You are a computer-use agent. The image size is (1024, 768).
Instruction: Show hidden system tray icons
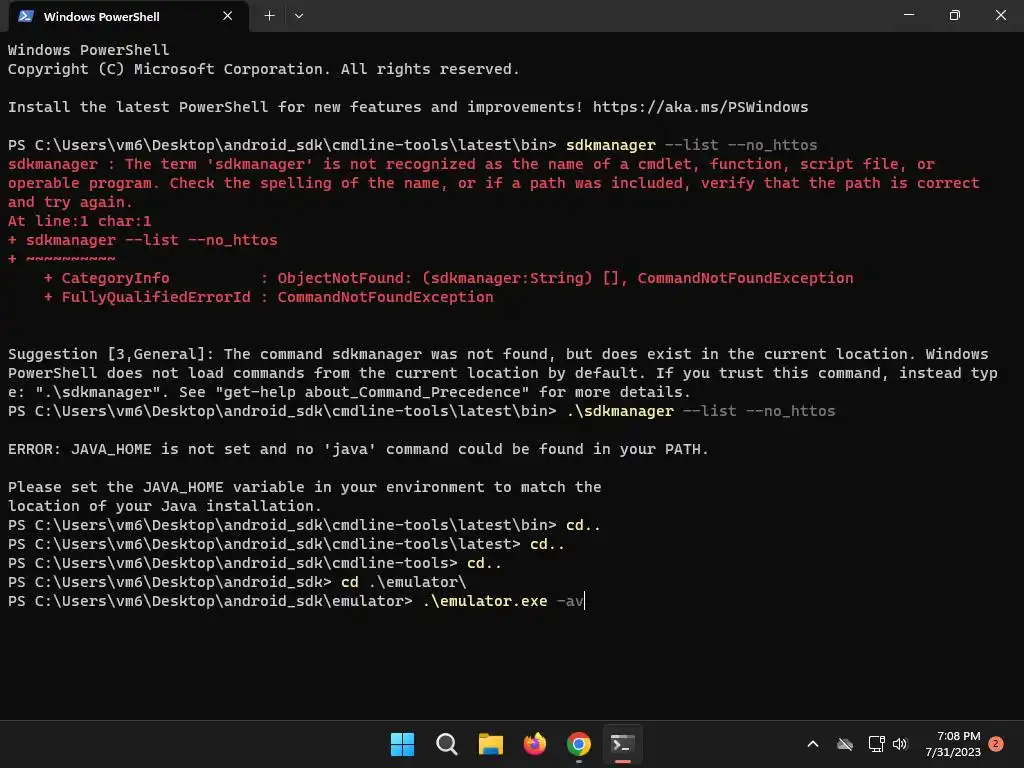click(x=813, y=744)
